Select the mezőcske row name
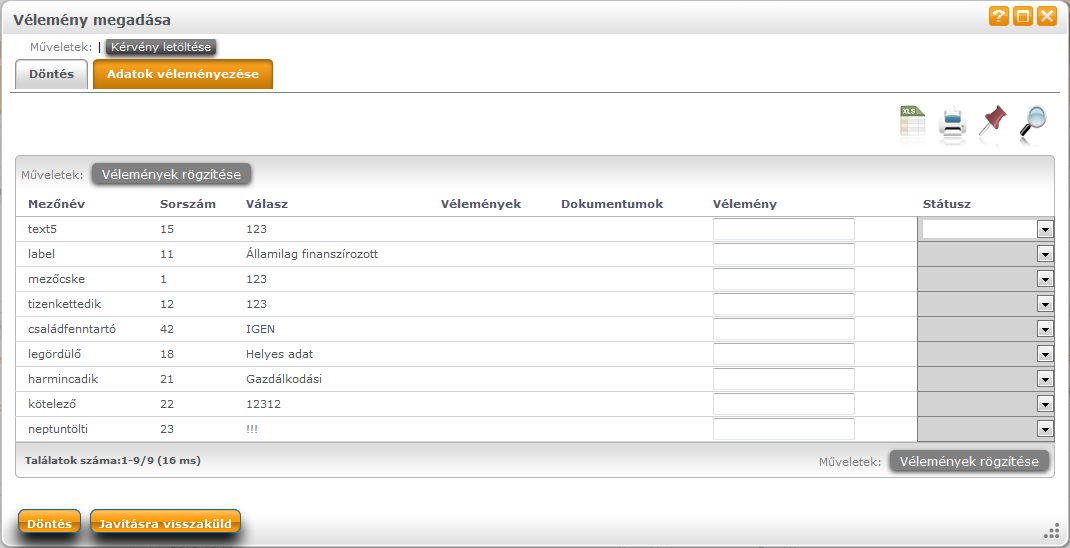This screenshot has width=1070, height=548. (56, 279)
